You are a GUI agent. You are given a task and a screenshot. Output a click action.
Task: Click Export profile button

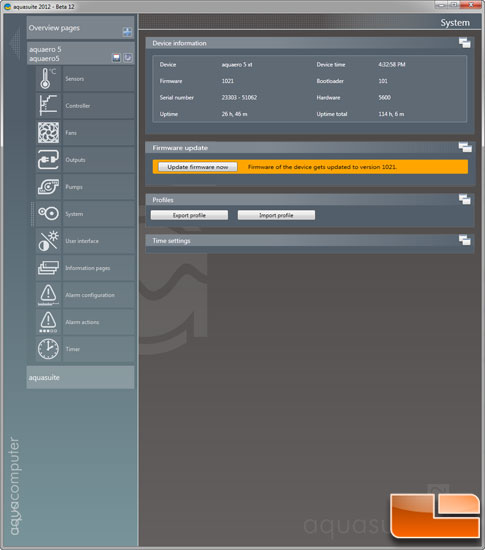point(189,215)
